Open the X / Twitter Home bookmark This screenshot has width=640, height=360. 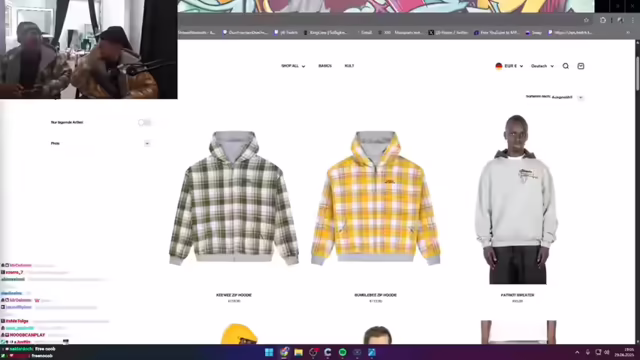[448, 33]
